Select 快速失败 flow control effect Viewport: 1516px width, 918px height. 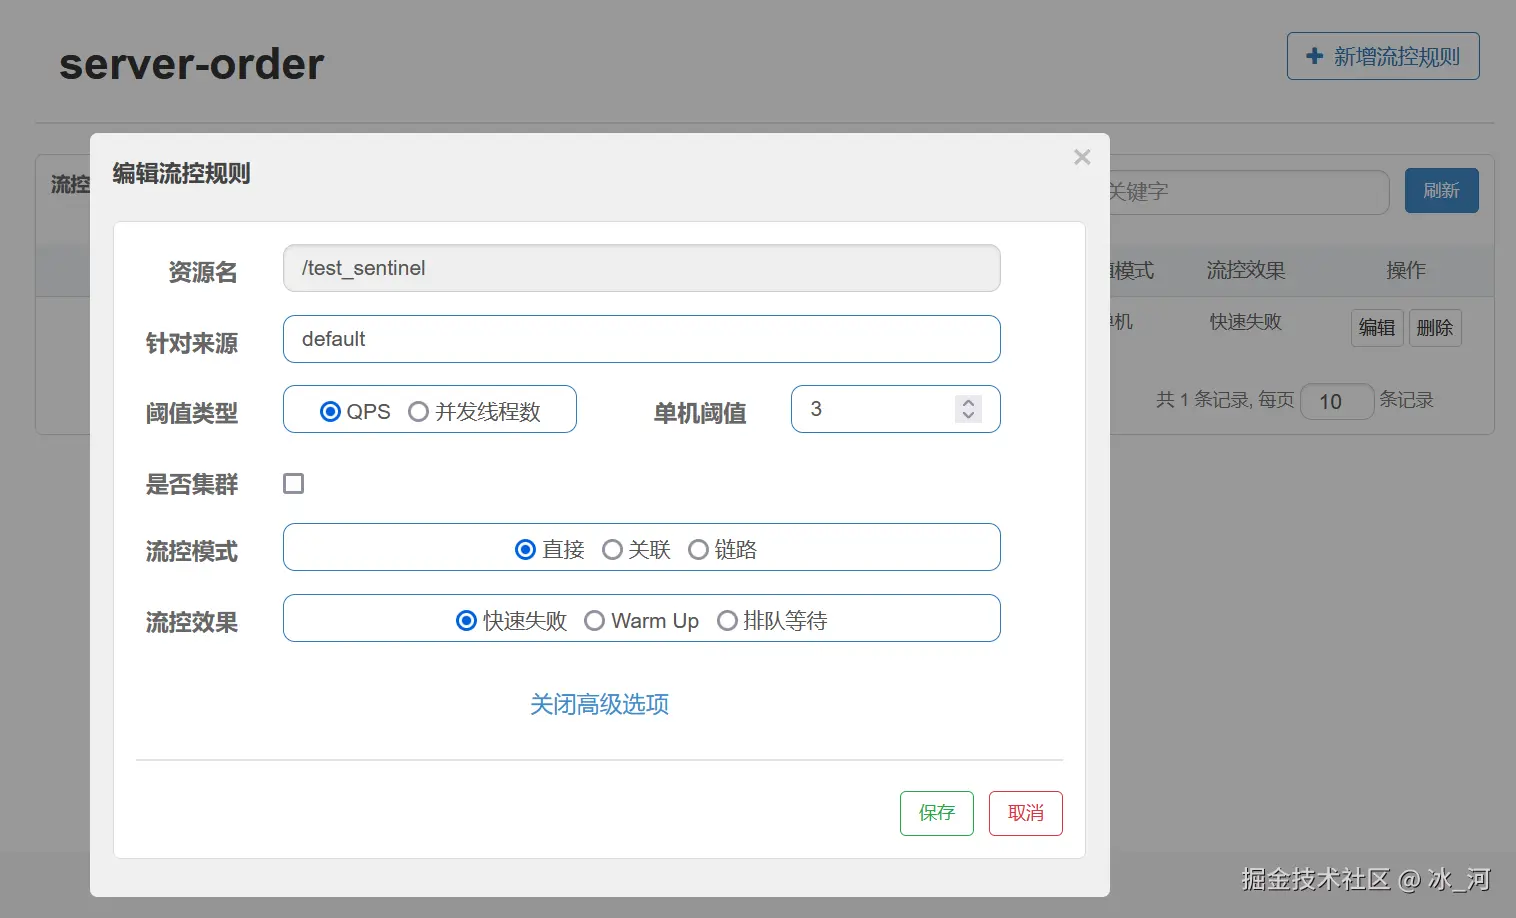pos(466,620)
